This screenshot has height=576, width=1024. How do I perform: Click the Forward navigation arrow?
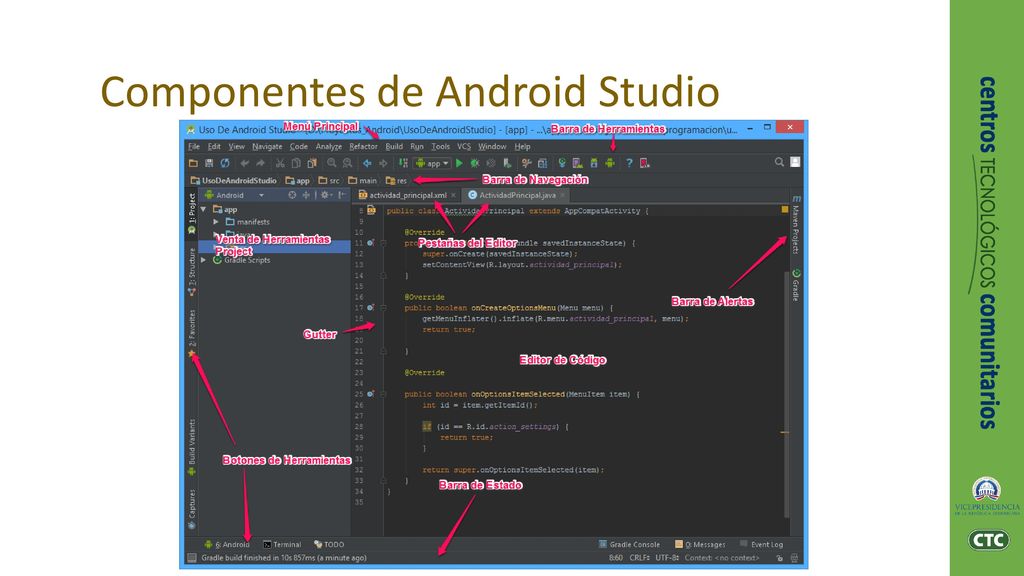[383, 163]
